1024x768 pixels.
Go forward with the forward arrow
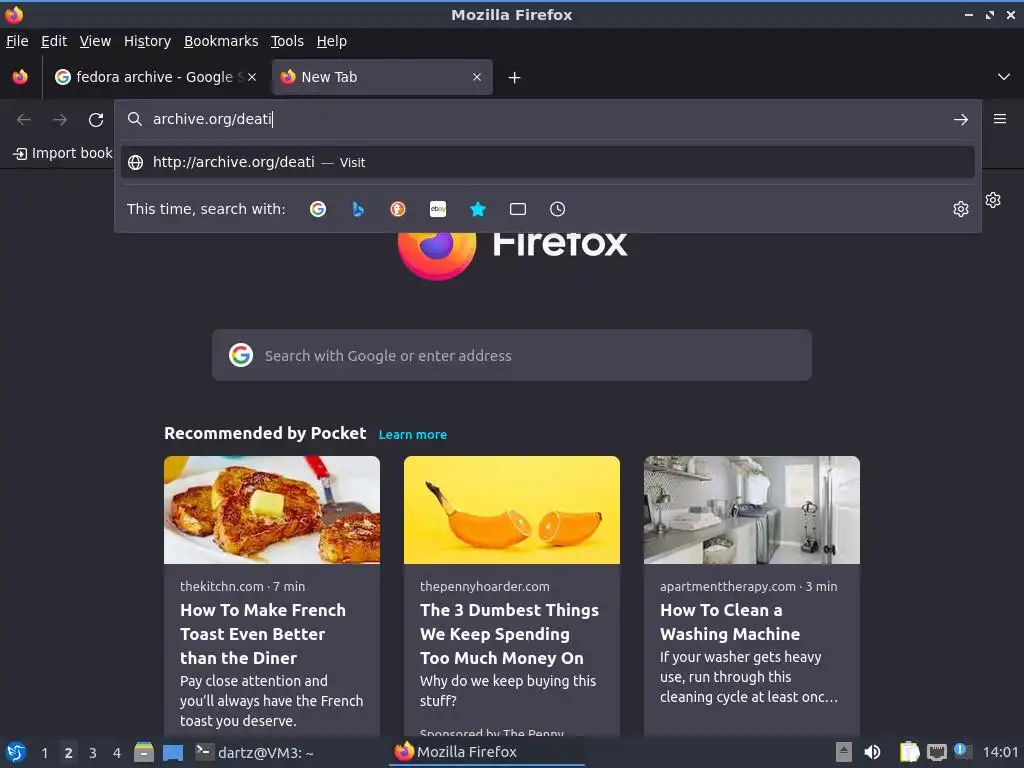coord(60,120)
